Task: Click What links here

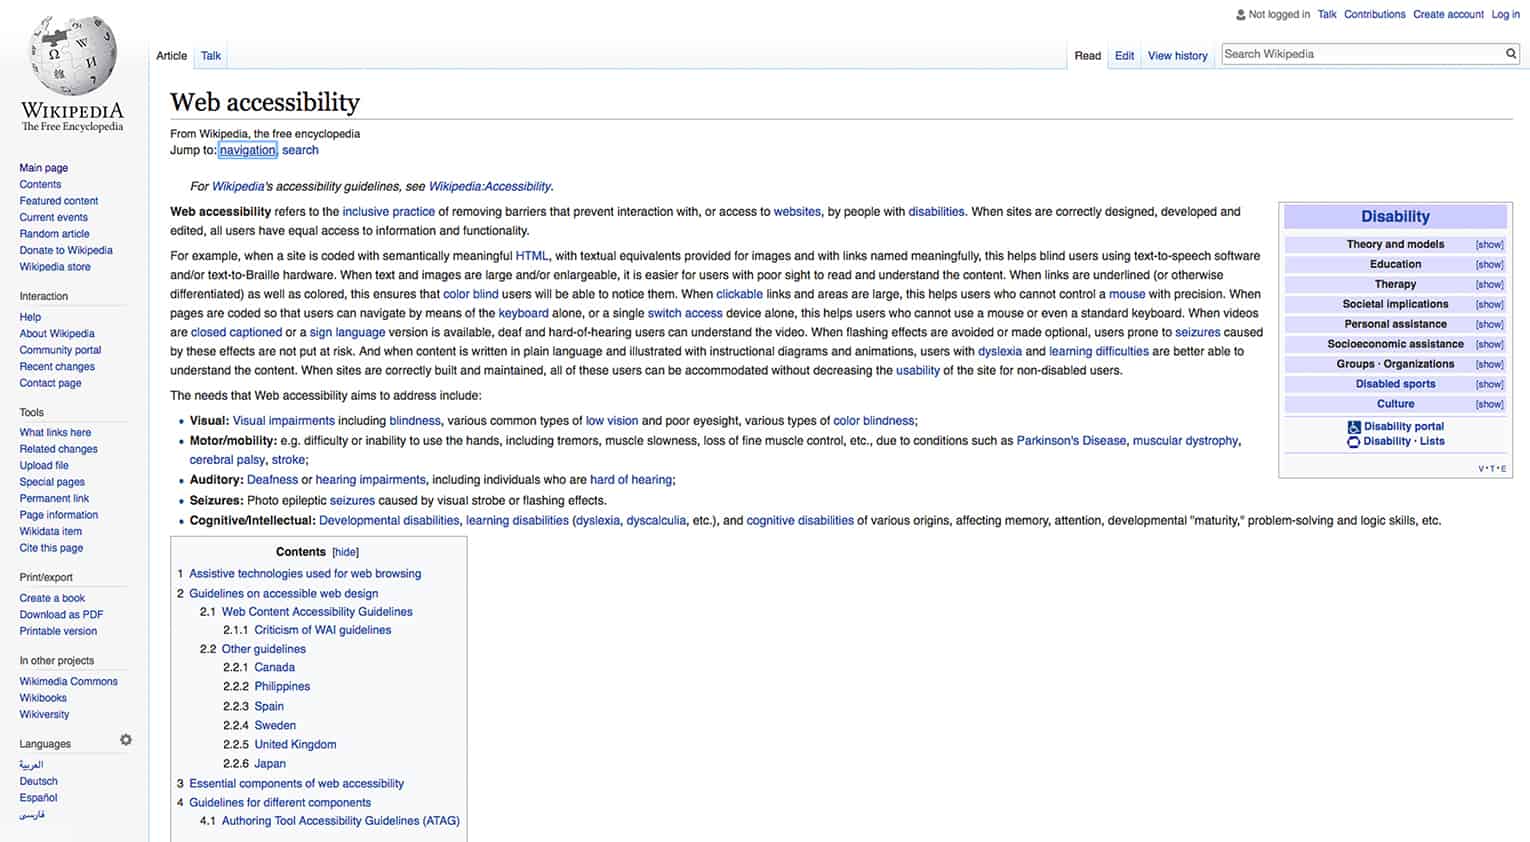Action: pyautogui.click(x=55, y=433)
